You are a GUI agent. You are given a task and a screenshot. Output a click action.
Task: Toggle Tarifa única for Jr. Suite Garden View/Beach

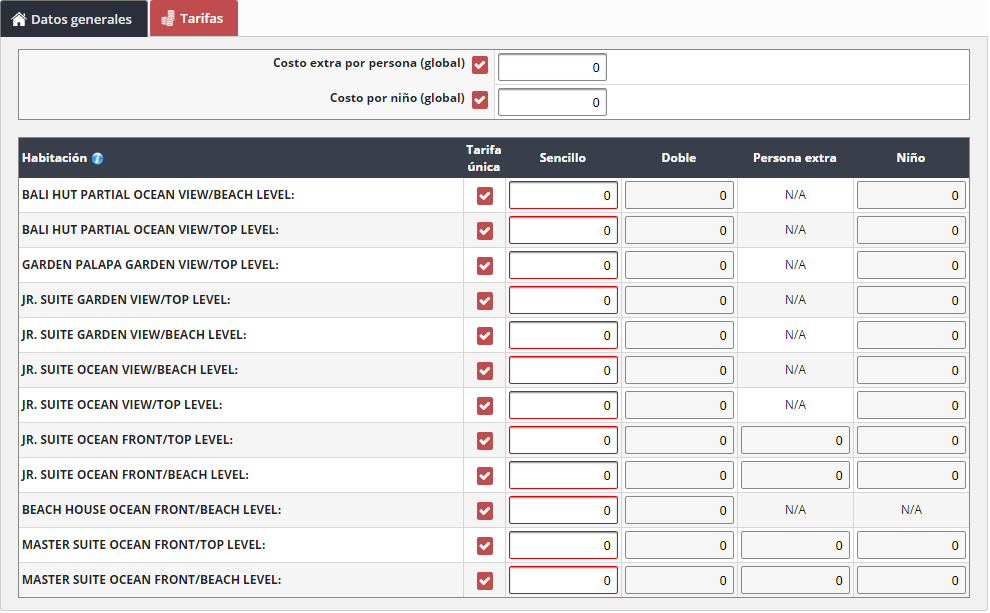(x=485, y=336)
